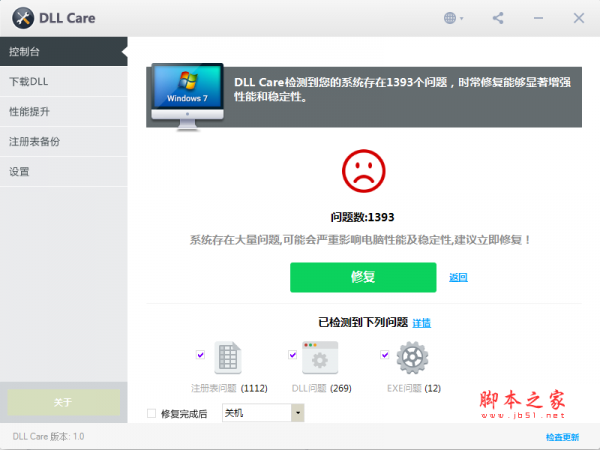Click the DLL window gear icon
Viewport: 600px width, 450px height.
point(320,357)
